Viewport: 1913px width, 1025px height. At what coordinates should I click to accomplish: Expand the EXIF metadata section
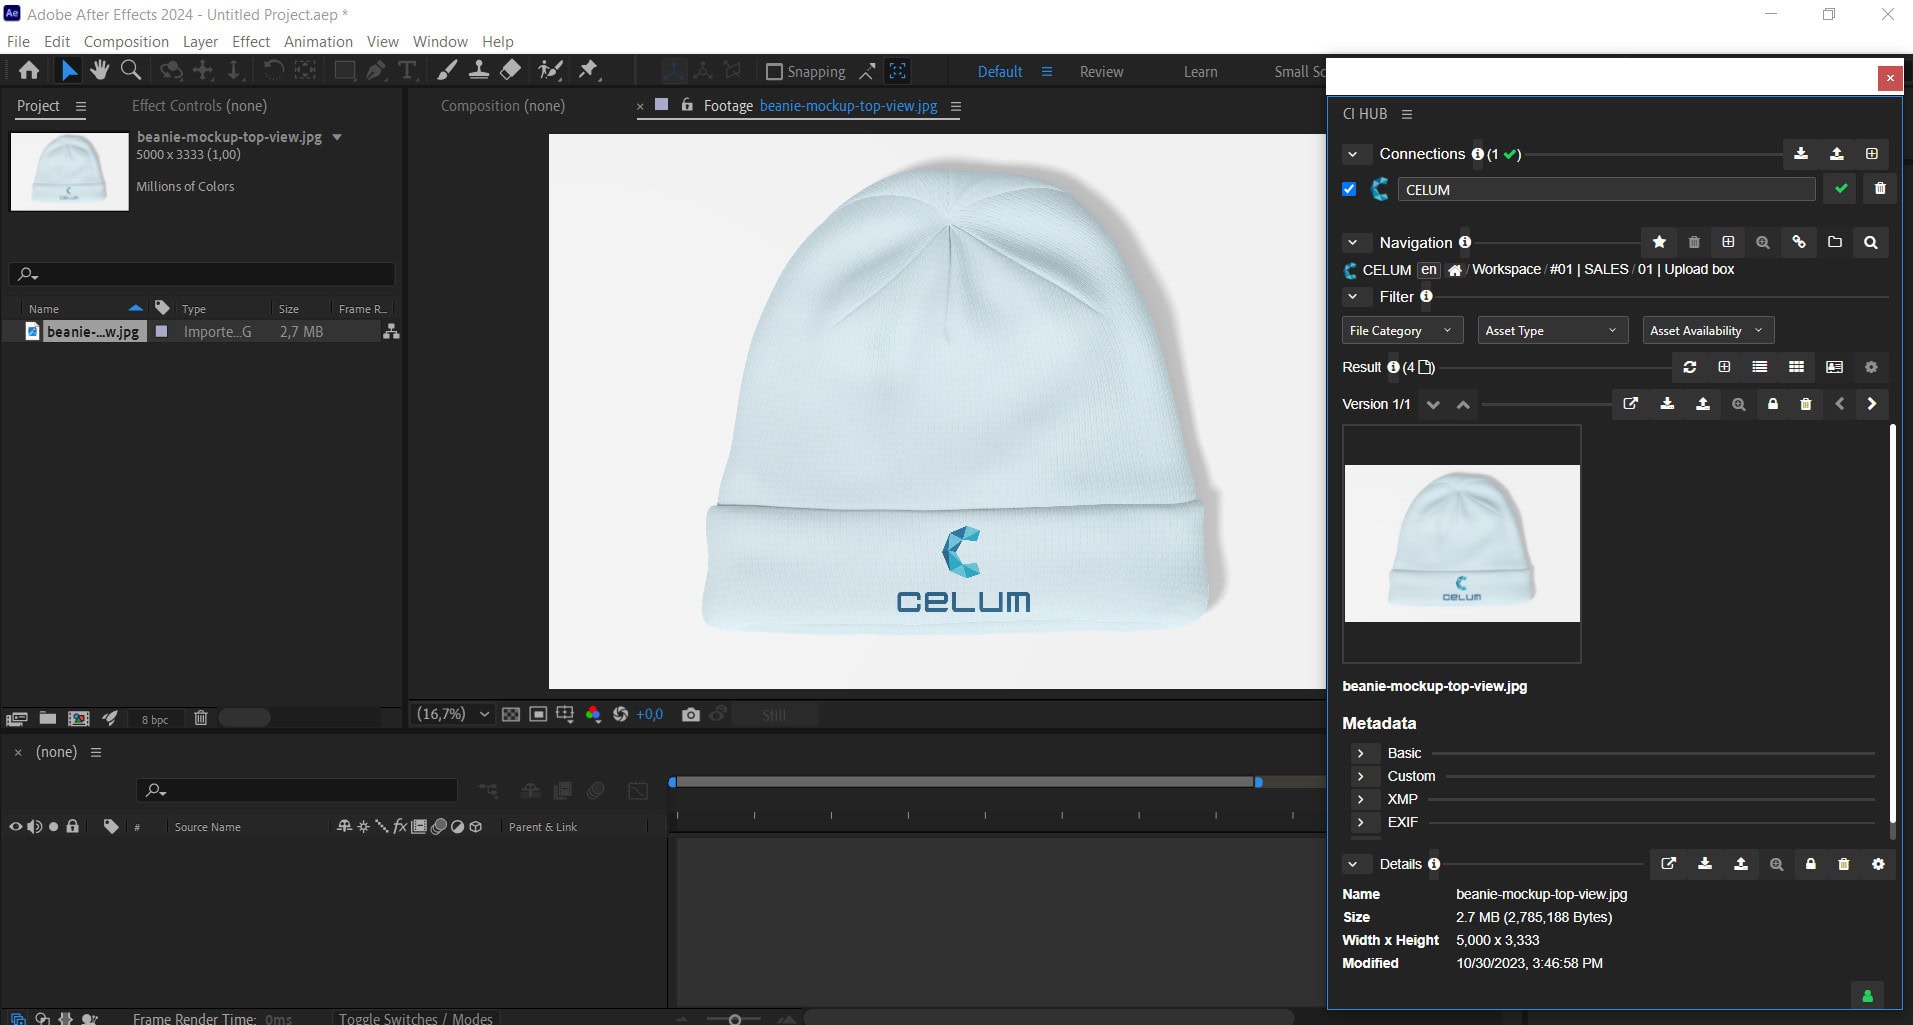pos(1360,822)
